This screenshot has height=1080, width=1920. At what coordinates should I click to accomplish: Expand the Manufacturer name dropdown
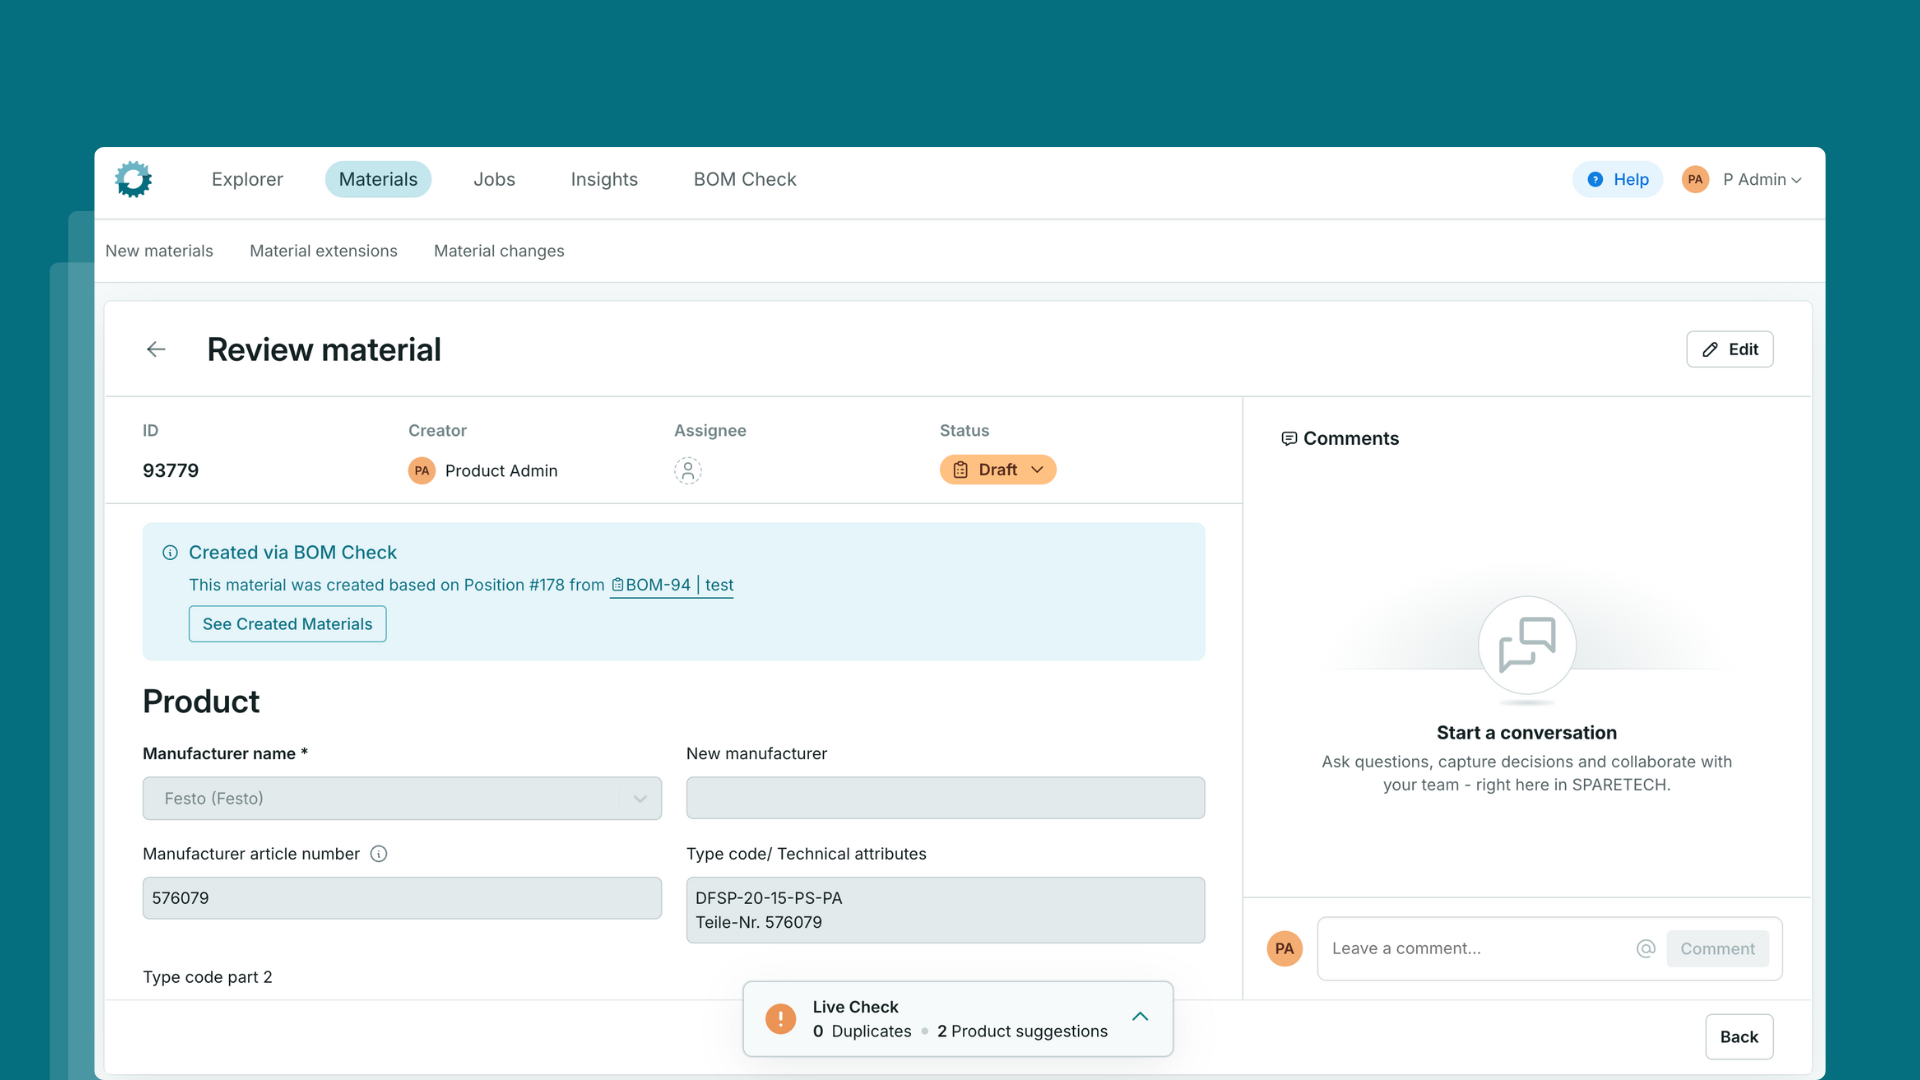(x=640, y=798)
